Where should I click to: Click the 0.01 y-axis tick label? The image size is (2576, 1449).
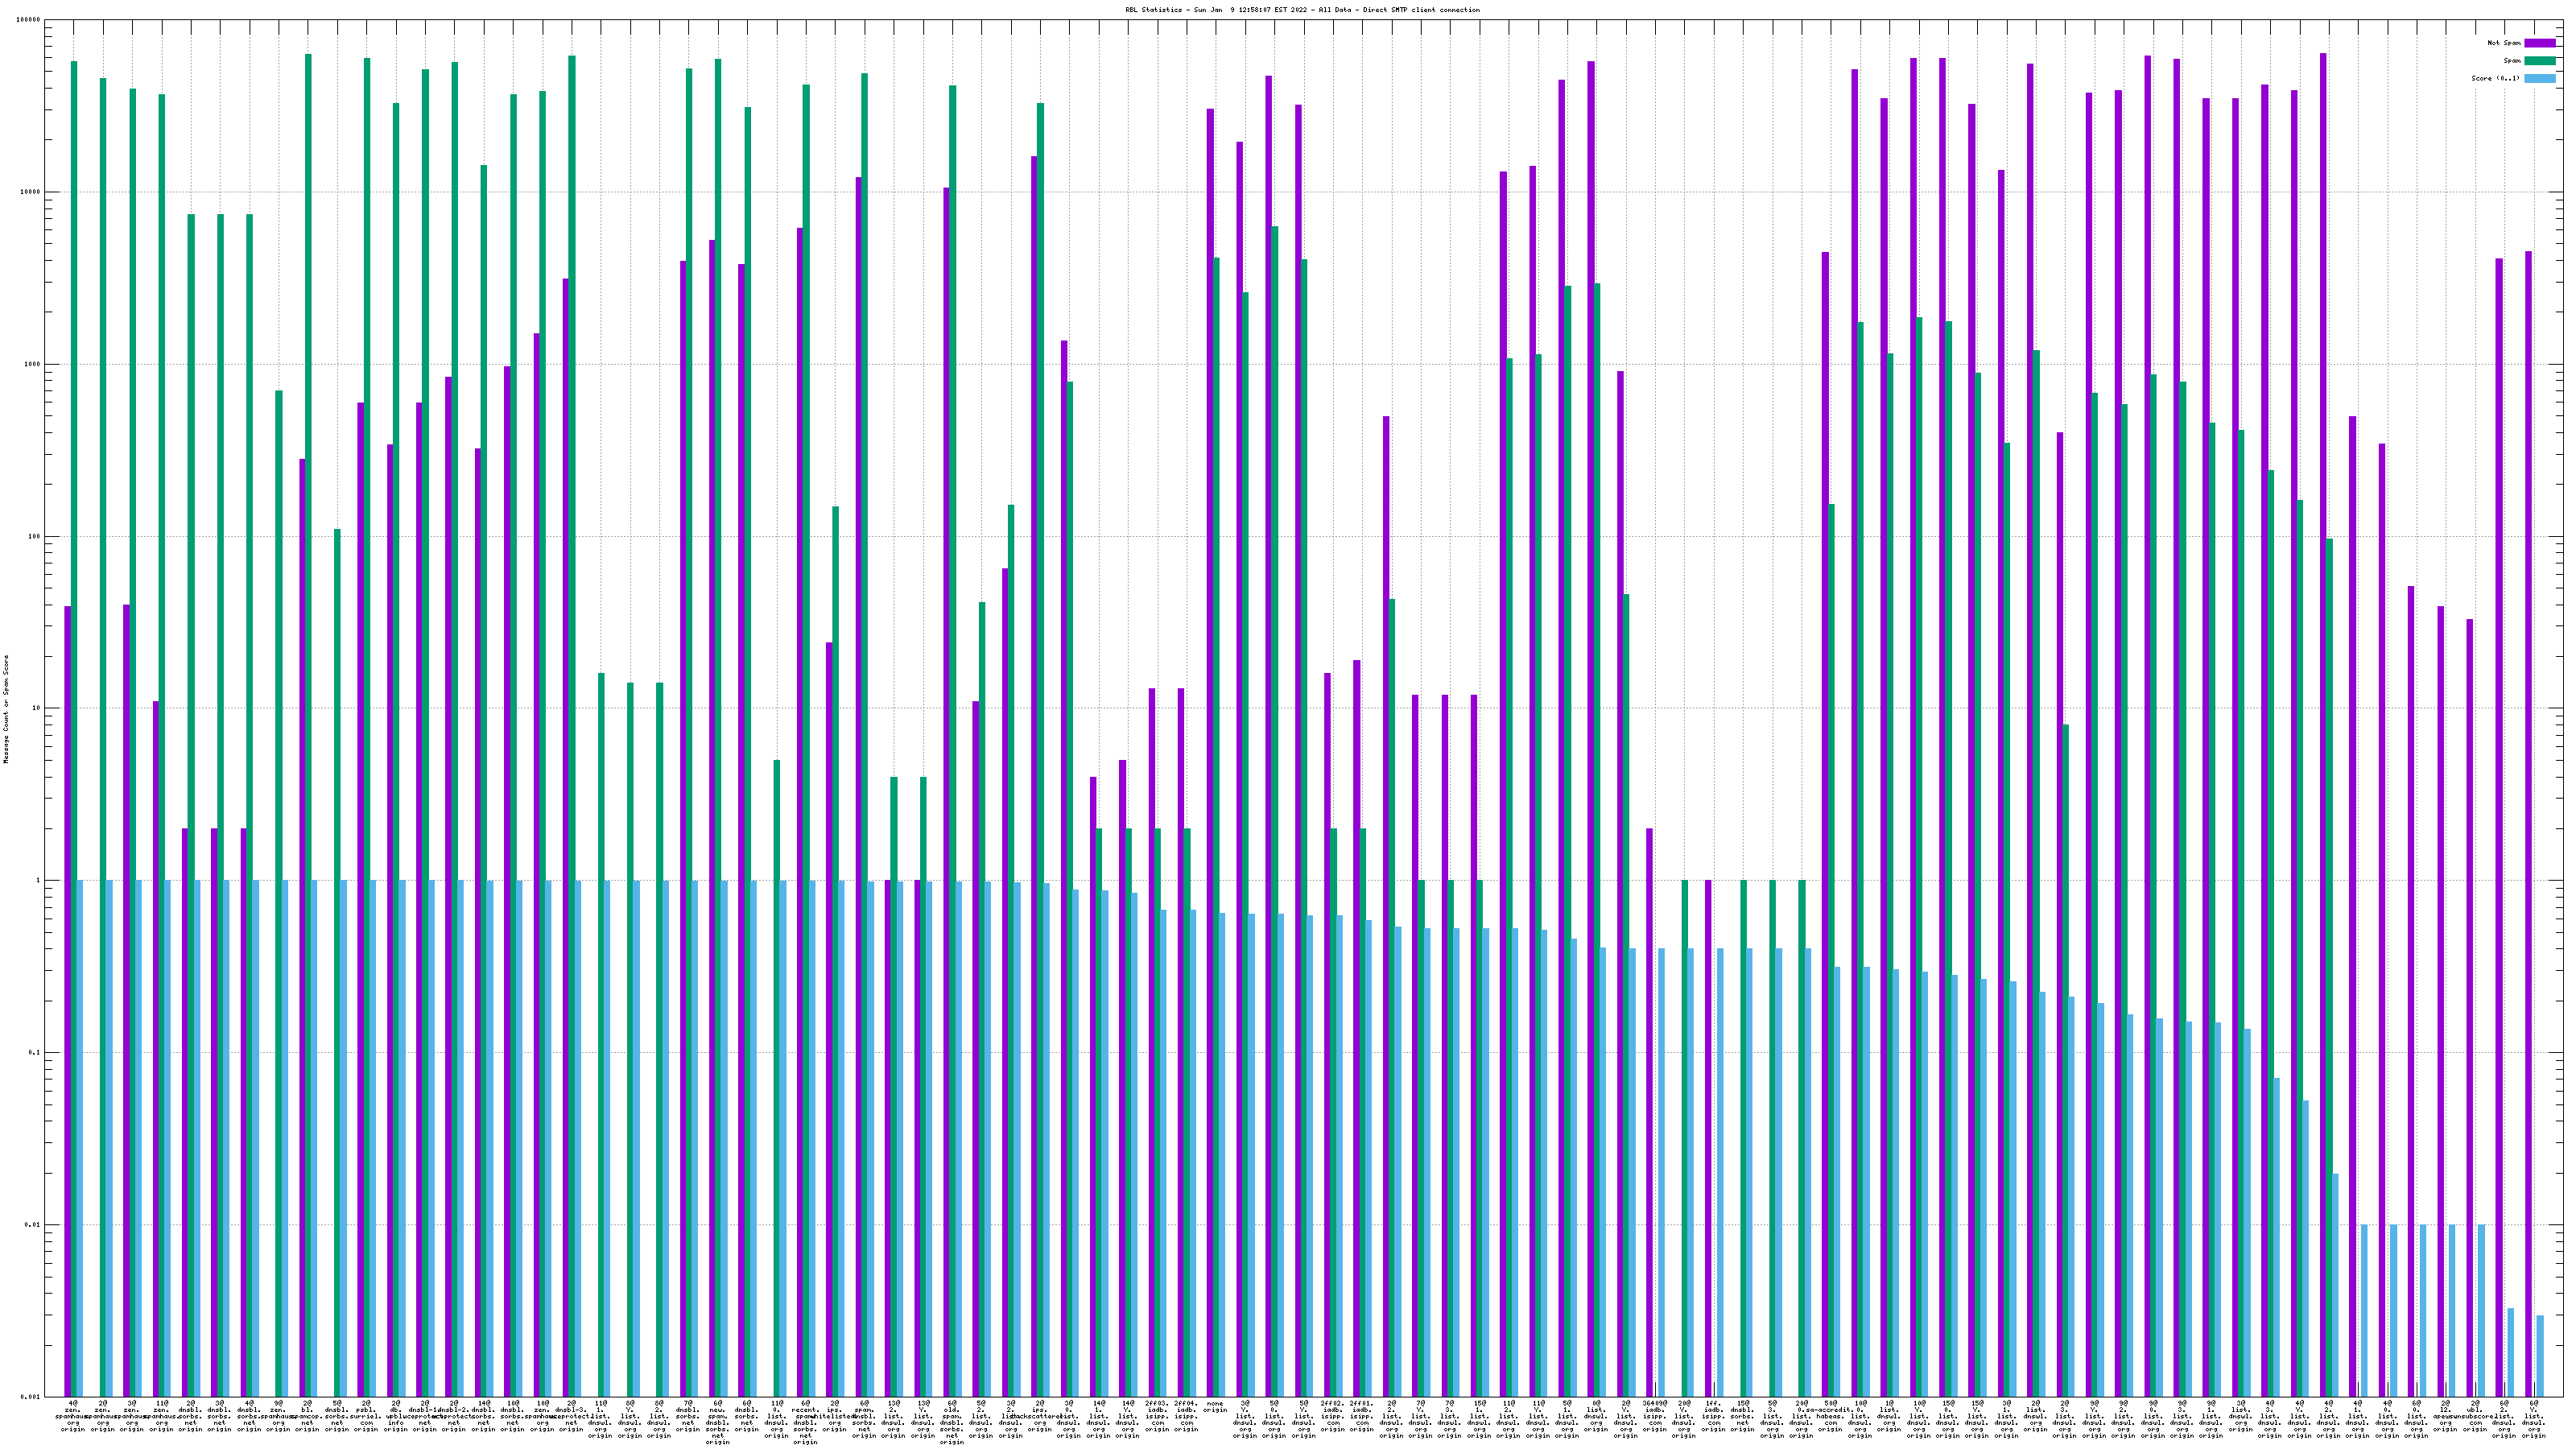(34, 1225)
